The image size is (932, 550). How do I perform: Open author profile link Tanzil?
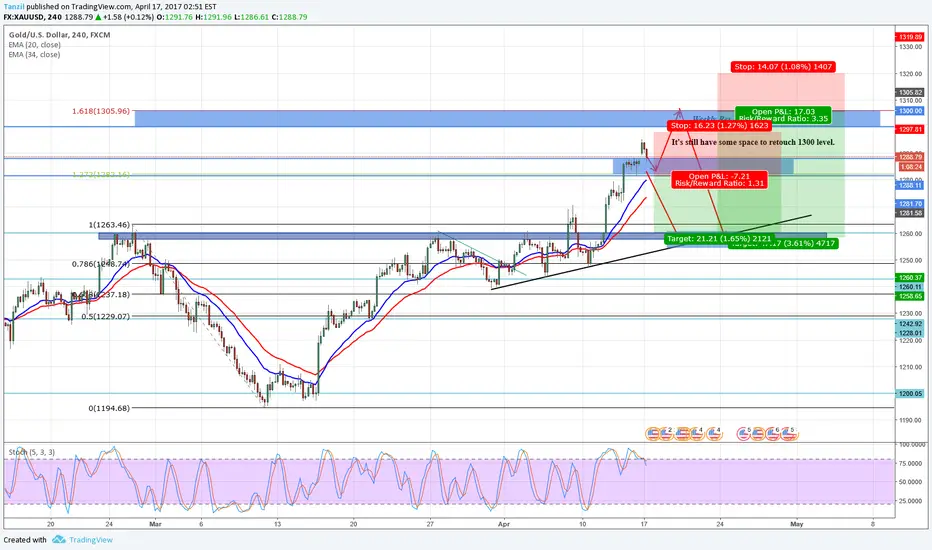click(14, 7)
